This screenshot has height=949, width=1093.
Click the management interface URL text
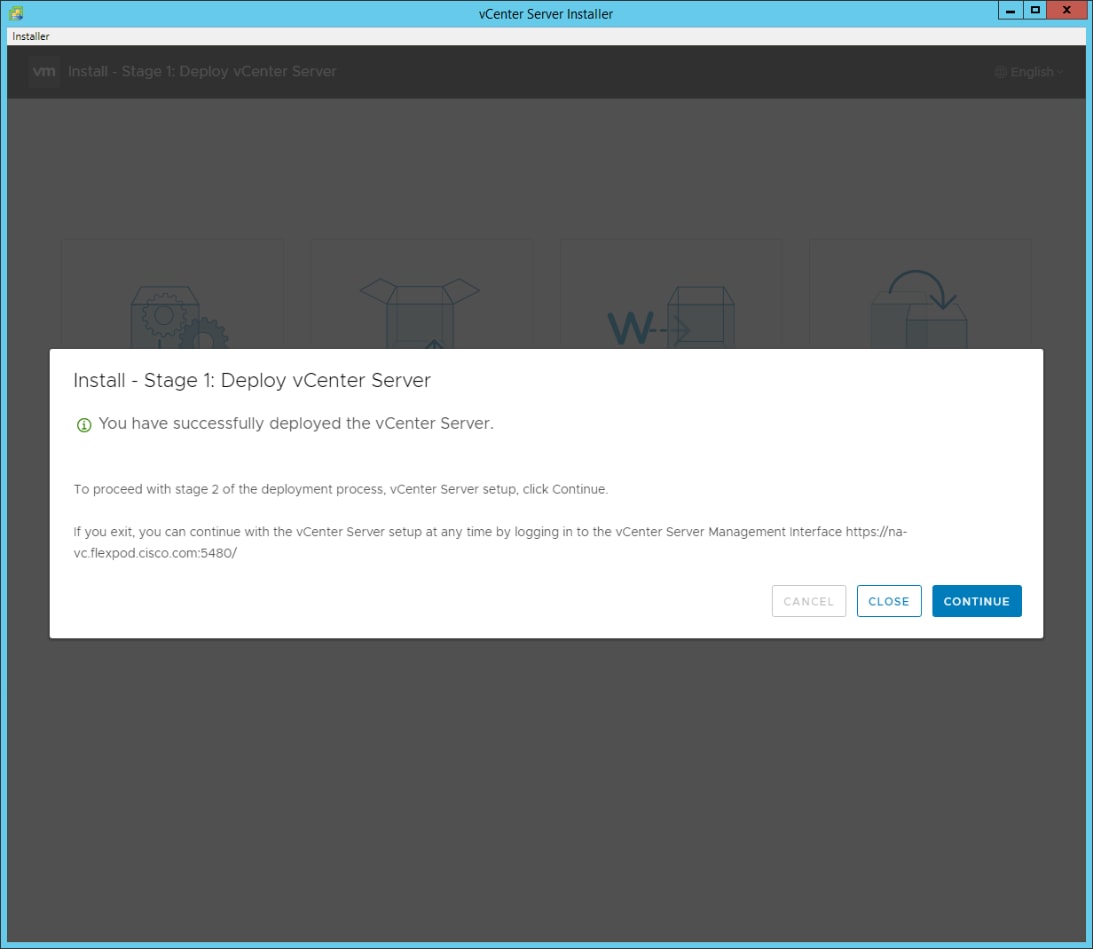tap(490, 542)
